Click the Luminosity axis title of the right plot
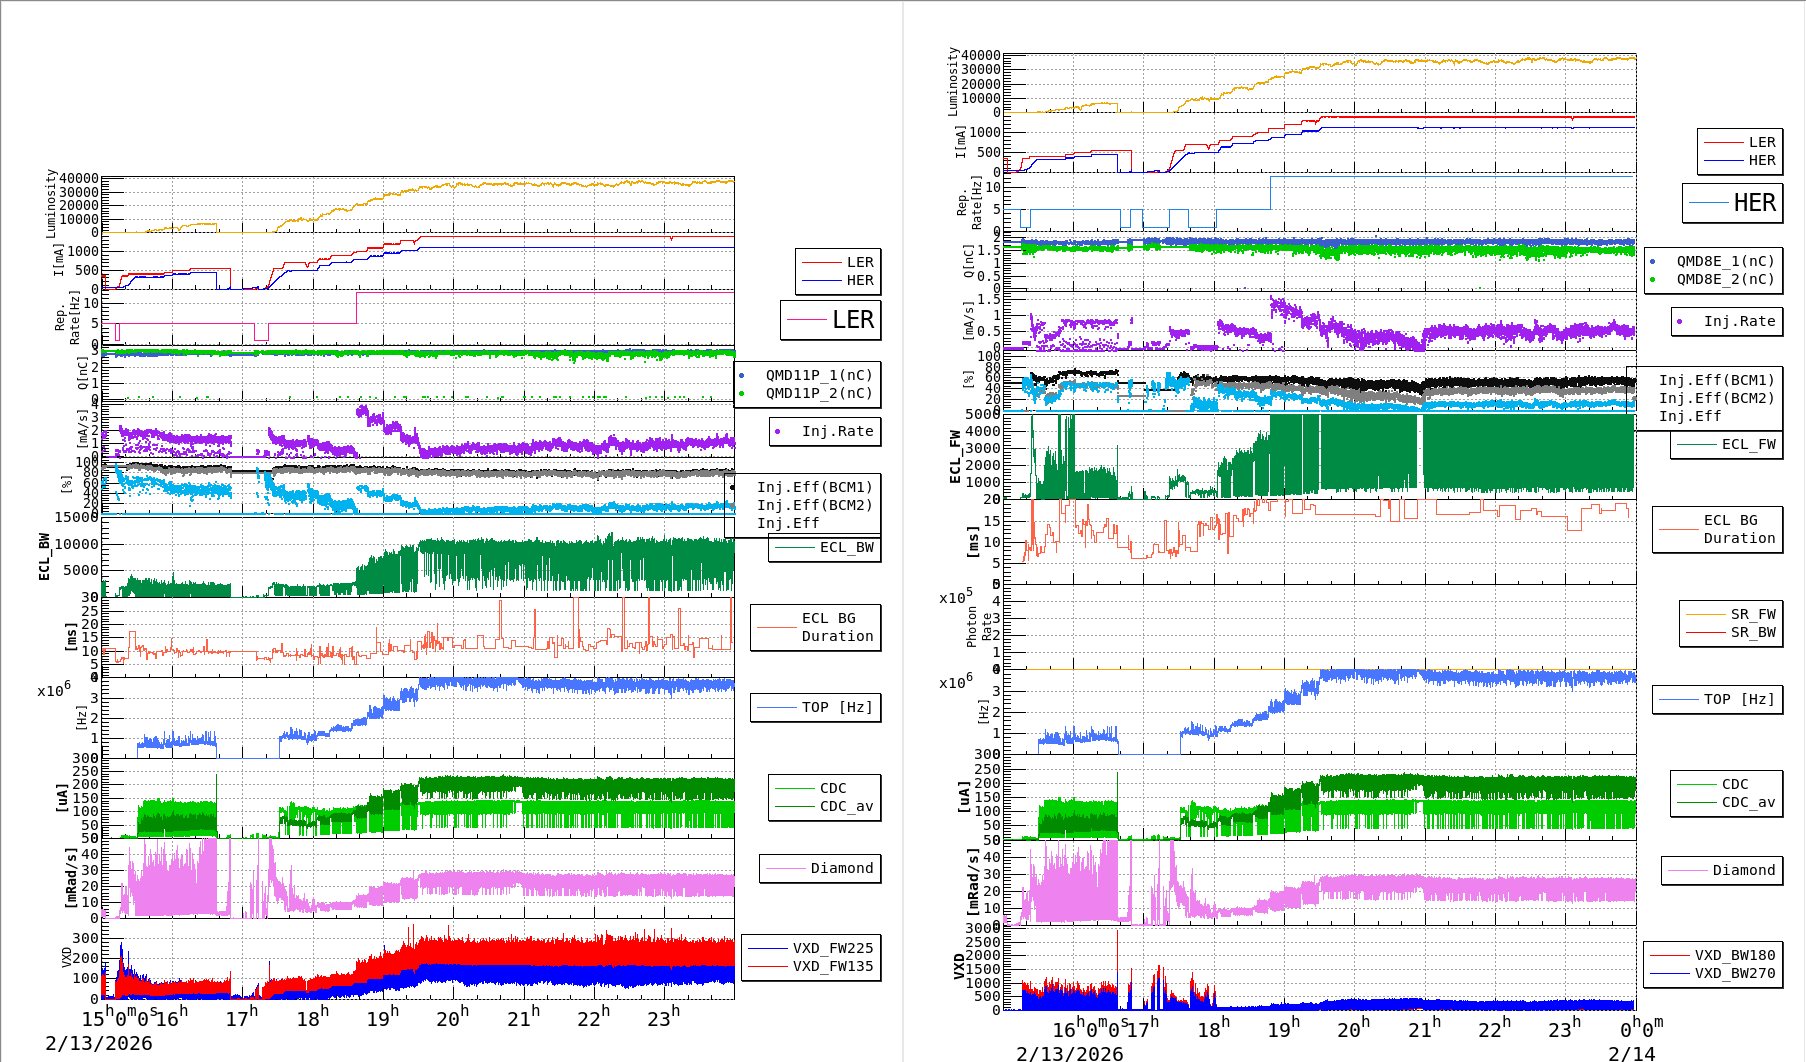Screen dimensions: 1806x1062 pyautogui.click(x=953, y=81)
